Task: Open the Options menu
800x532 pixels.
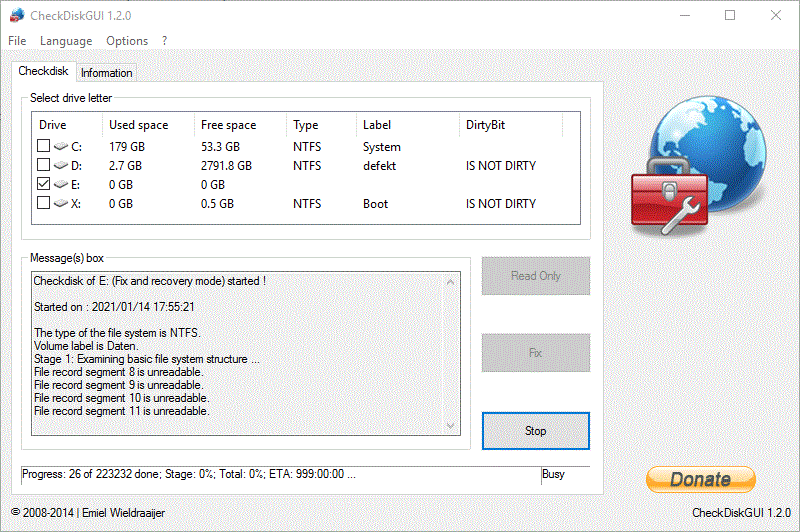Action: tap(127, 41)
